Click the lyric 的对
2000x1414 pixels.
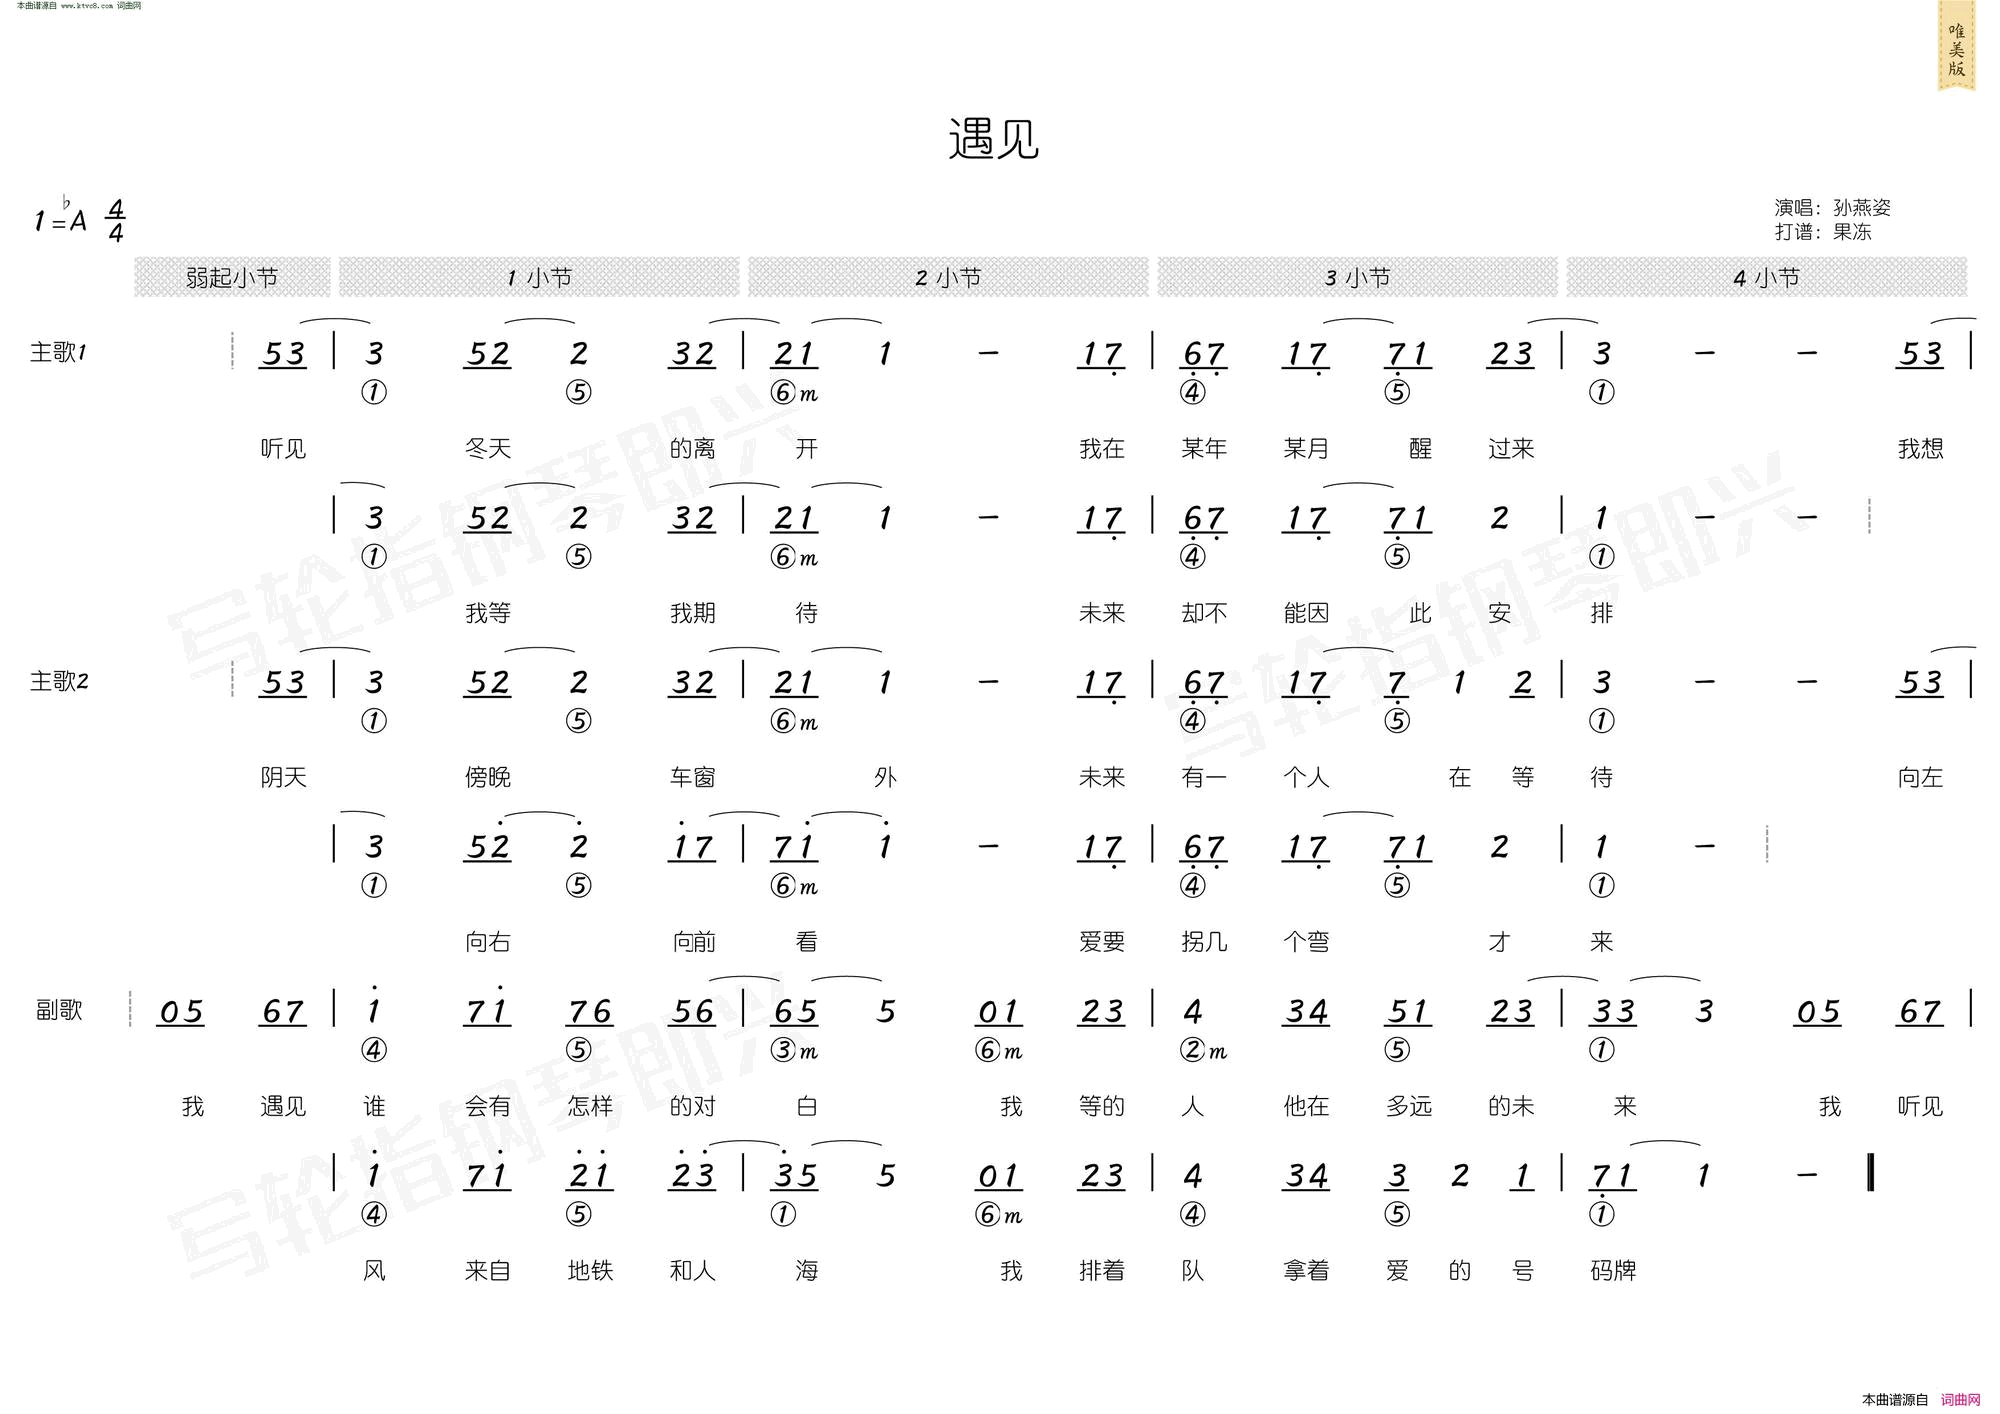693,1106
